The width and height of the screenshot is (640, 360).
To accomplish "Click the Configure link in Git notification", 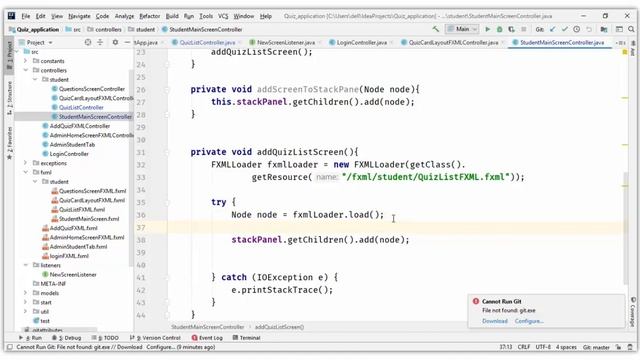I will pyautogui.click(x=529, y=321).
